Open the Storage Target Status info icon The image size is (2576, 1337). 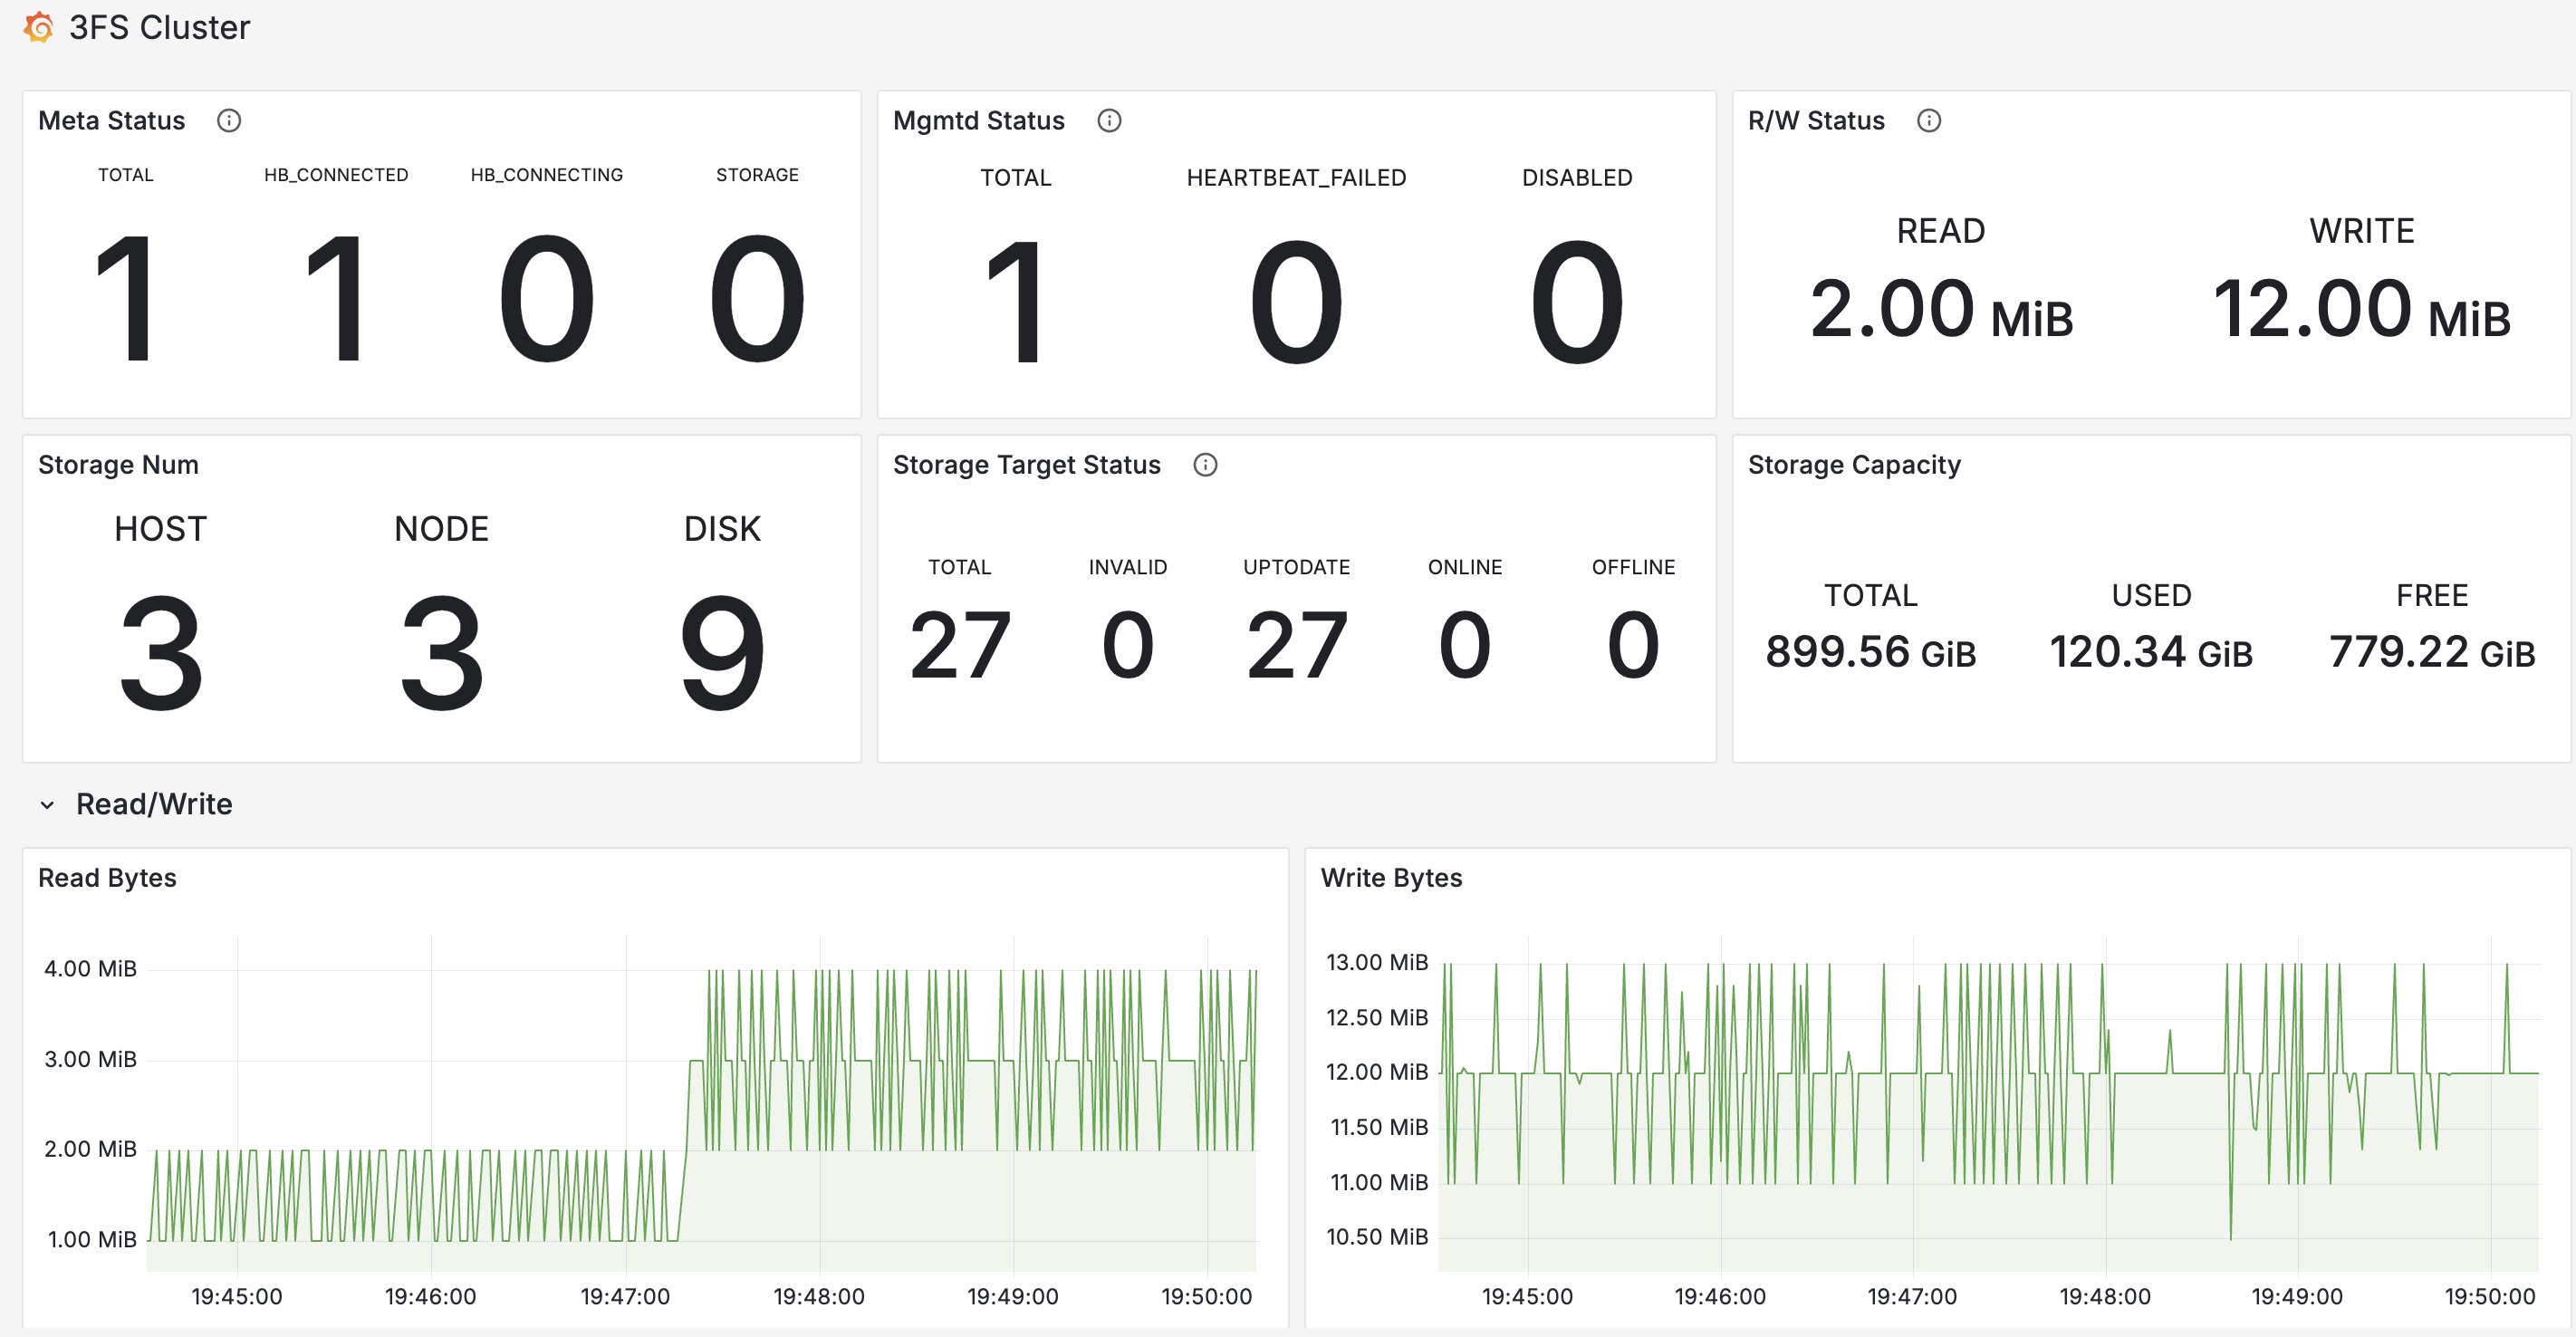tap(1205, 465)
